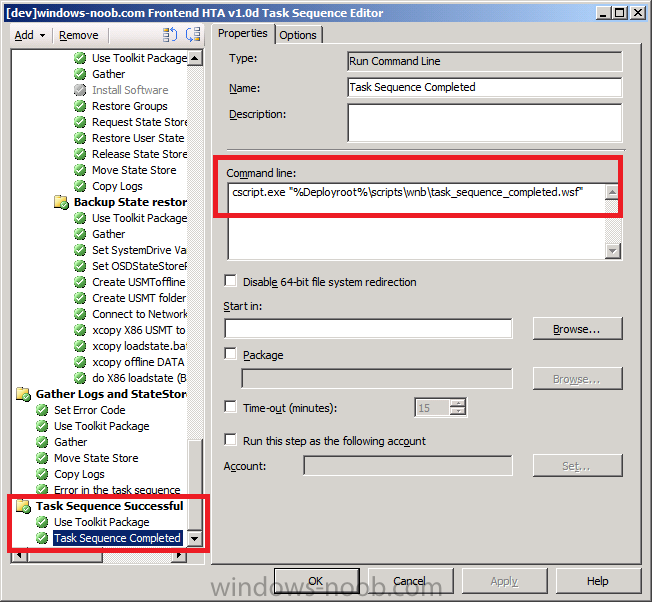Enable the Package checkbox
The width and height of the screenshot is (652, 602).
pyautogui.click(x=230, y=354)
